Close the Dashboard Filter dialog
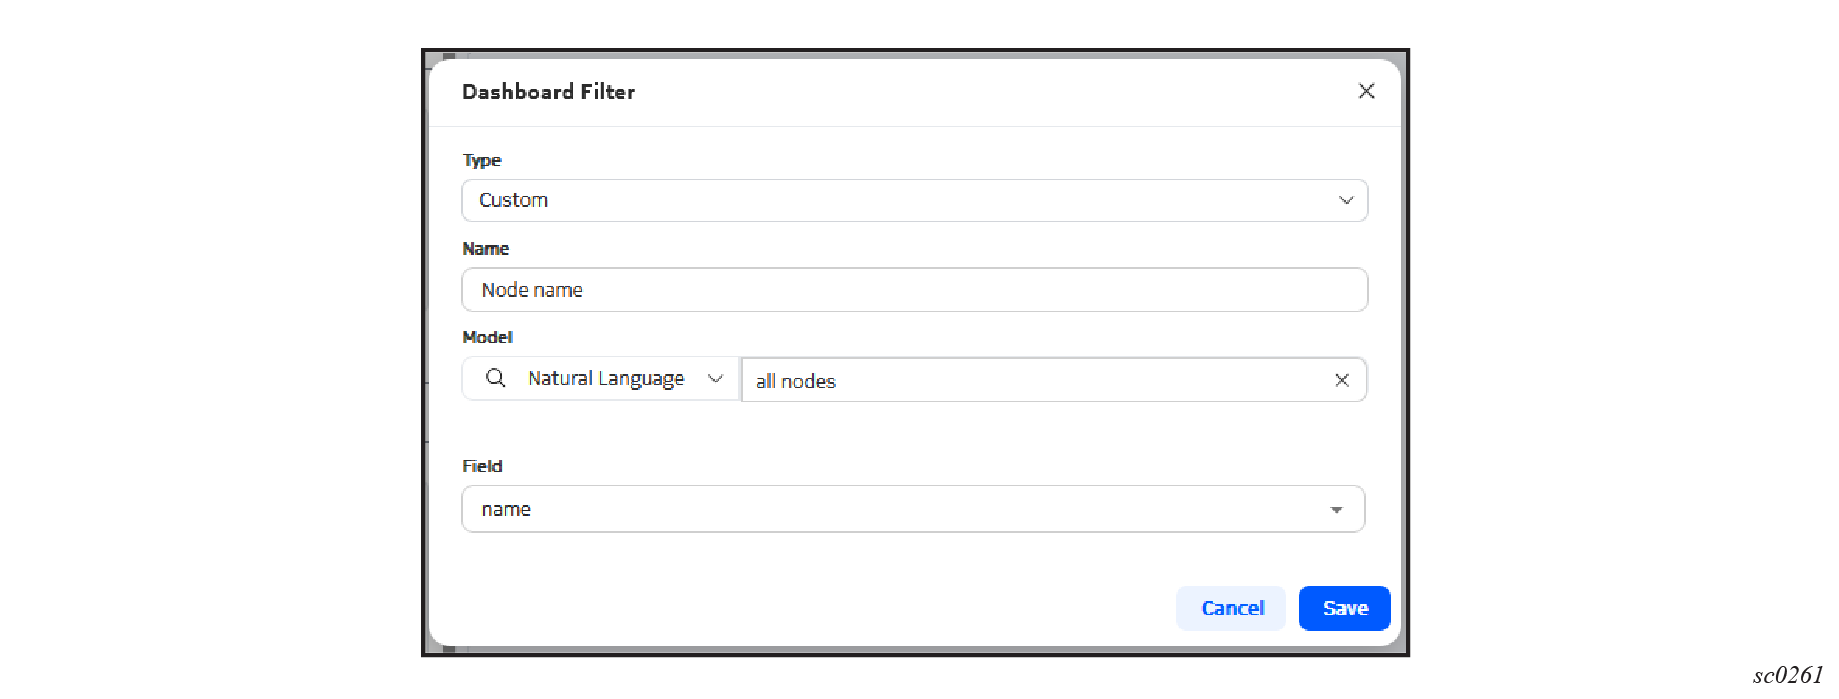Viewport: 1839px width, 699px height. pyautogui.click(x=1366, y=91)
